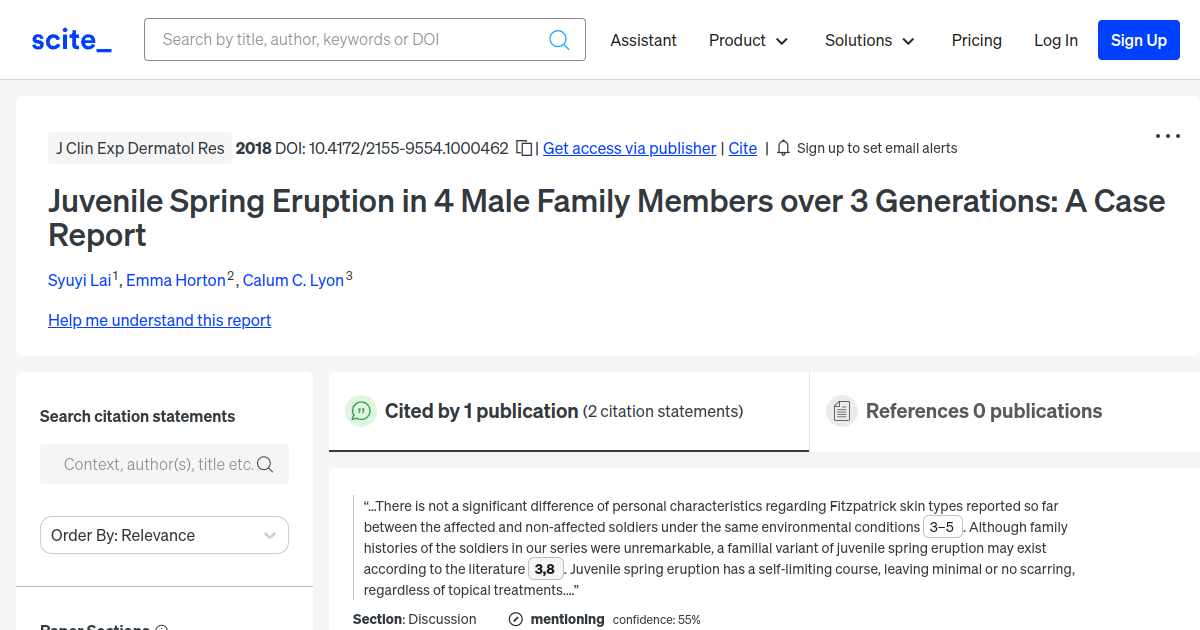
Task: Click the mentioning checkmark icon
Action: click(514, 619)
